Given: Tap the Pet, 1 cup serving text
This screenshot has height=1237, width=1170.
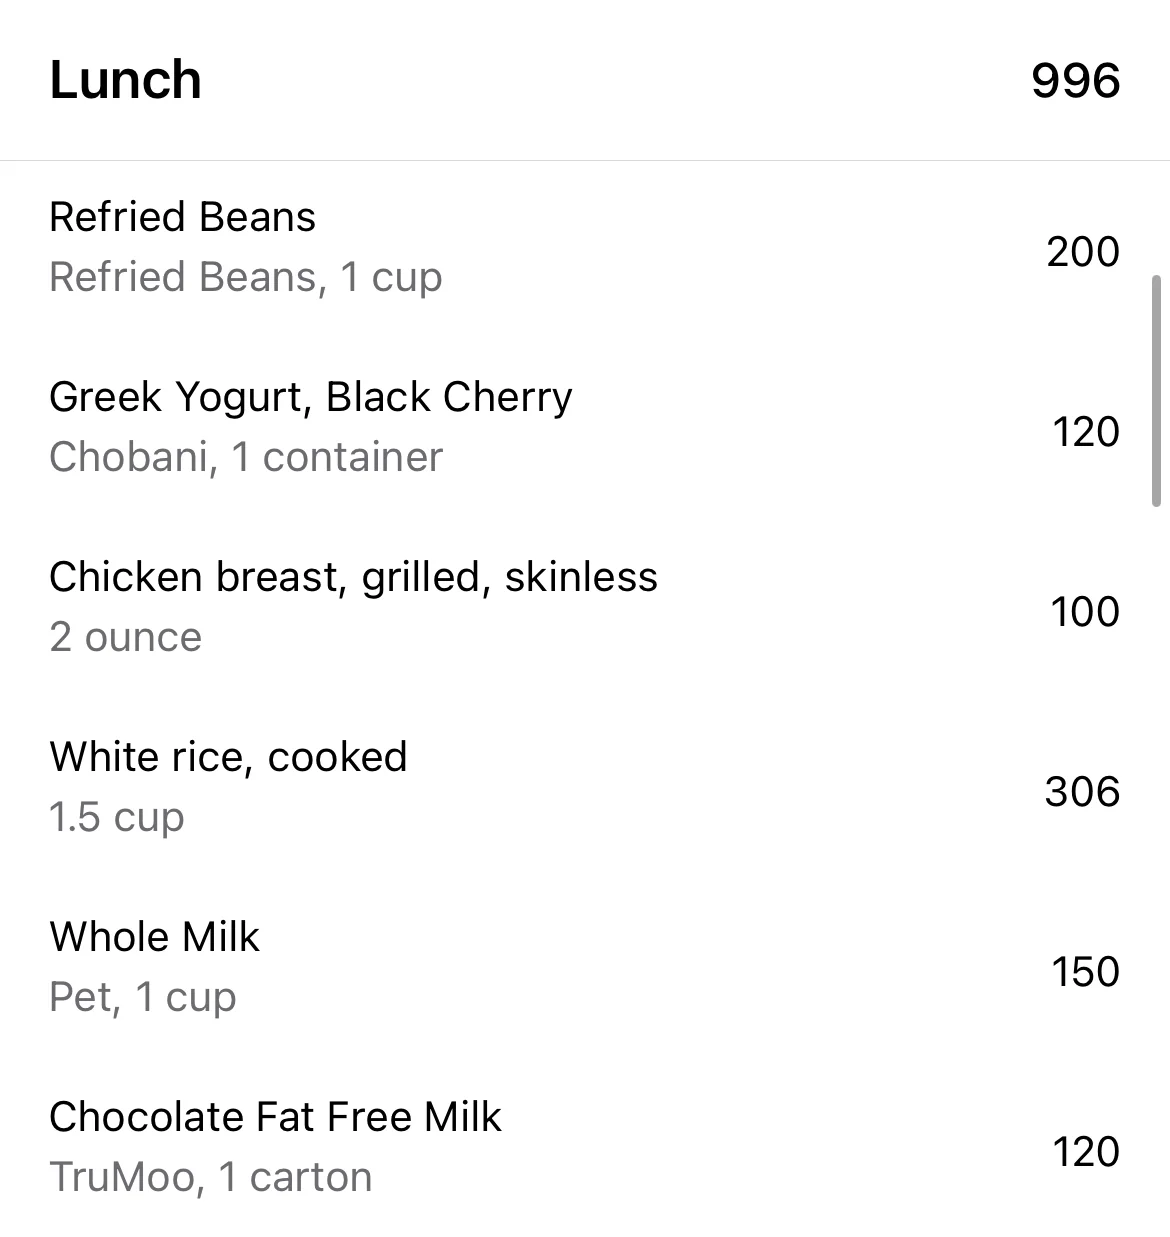Looking at the screenshot, I should pyautogui.click(x=143, y=998).
